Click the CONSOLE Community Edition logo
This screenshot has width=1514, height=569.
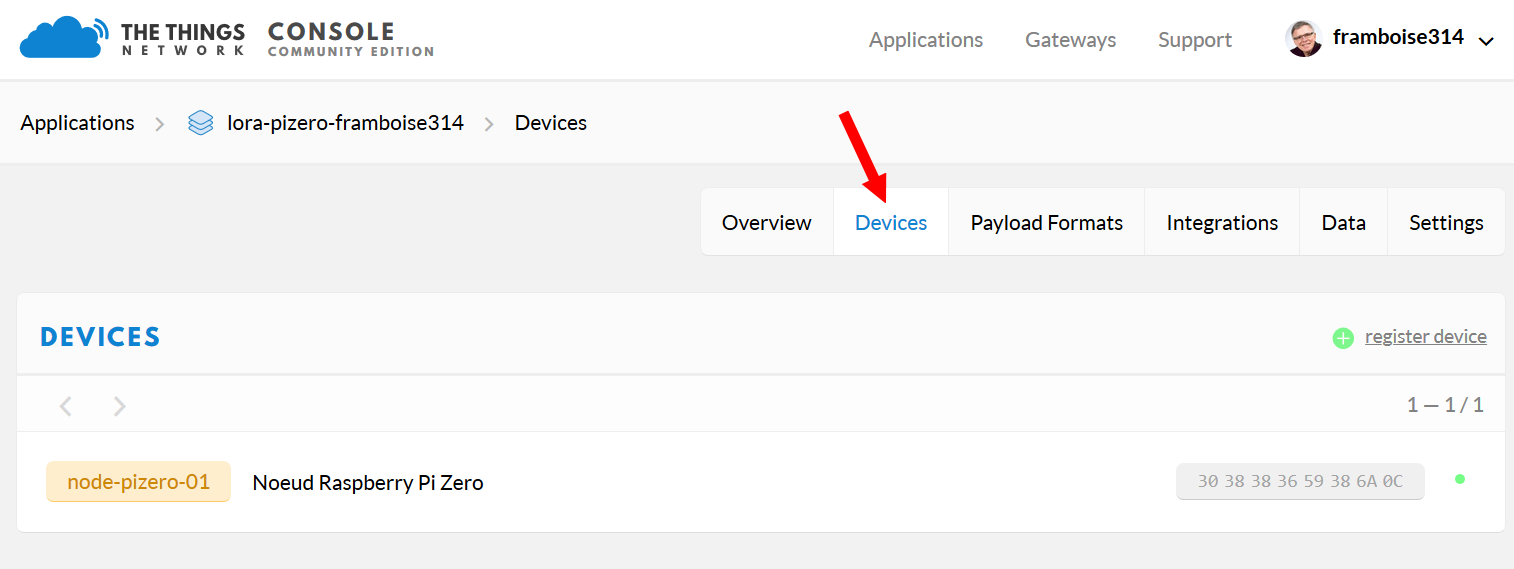pyautogui.click(x=350, y=39)
